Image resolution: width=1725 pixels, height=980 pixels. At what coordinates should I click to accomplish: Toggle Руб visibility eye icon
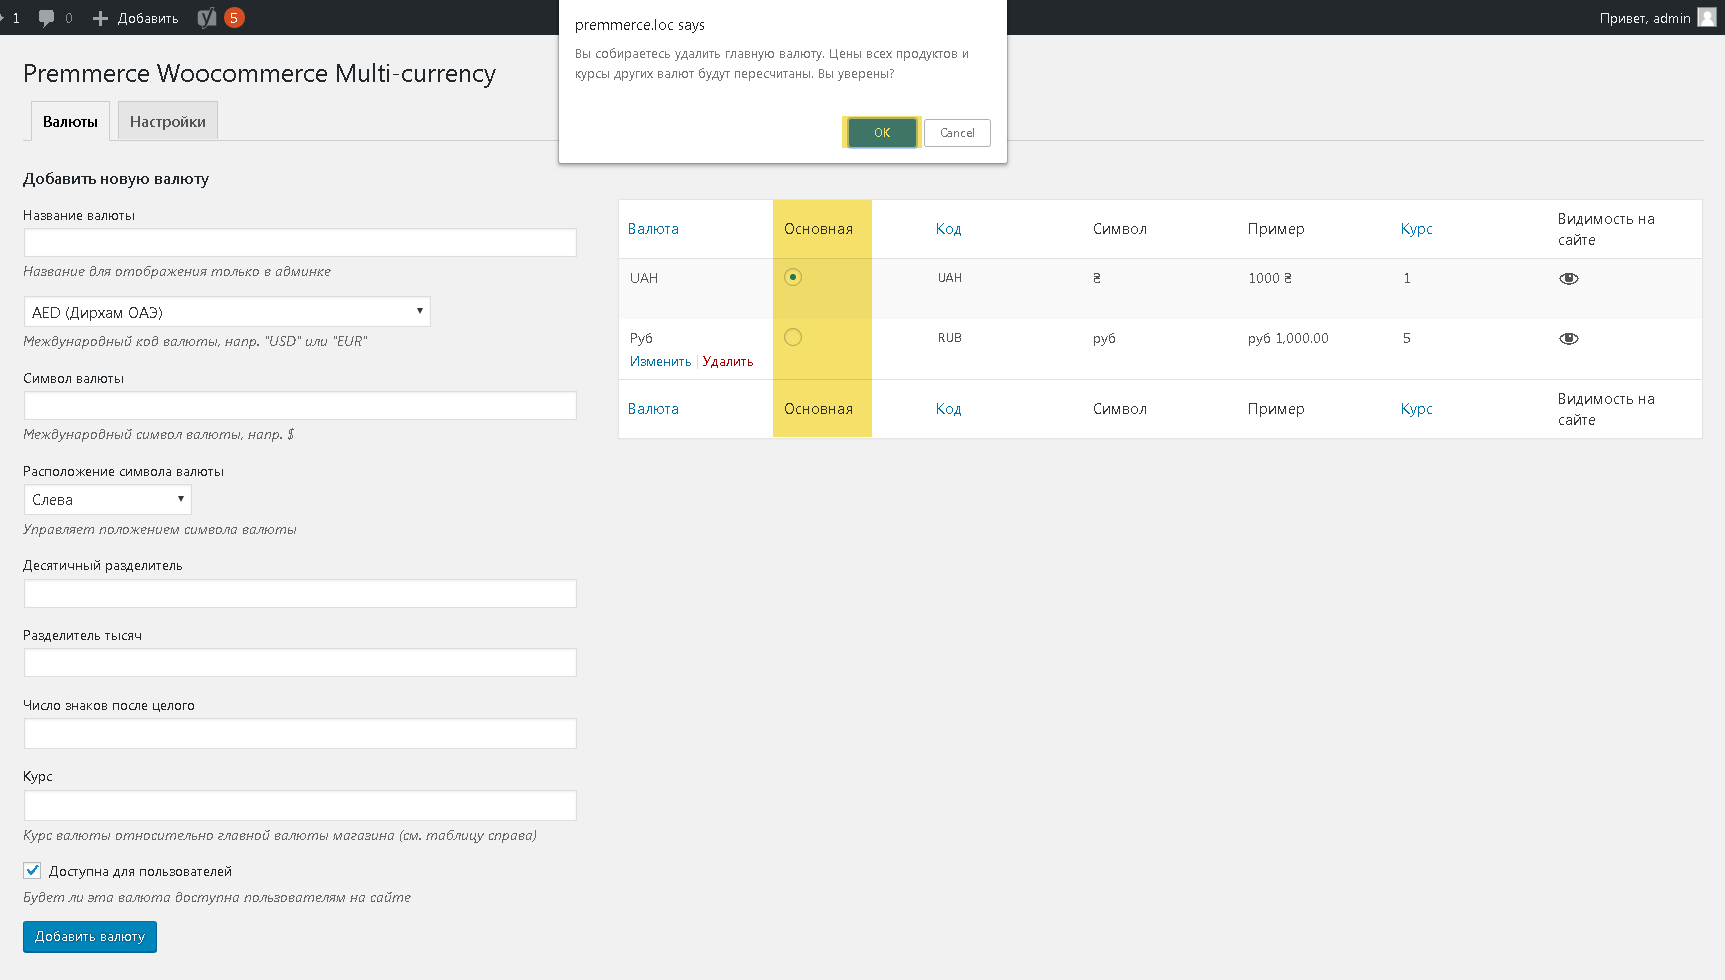pos(1569,339)
